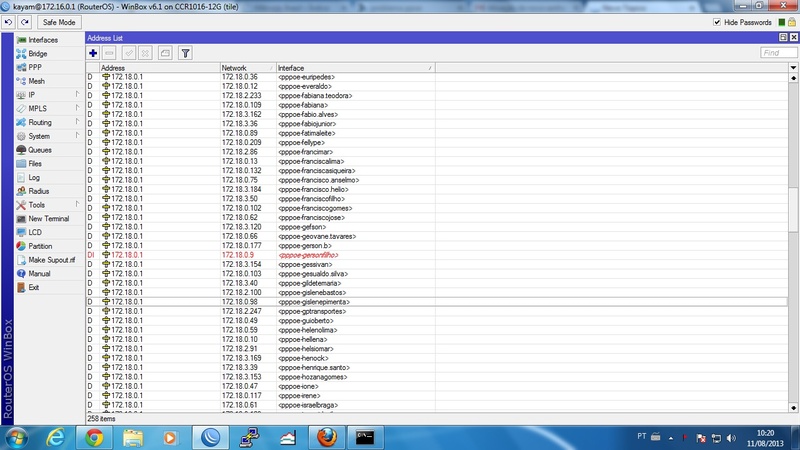Open the column selector dropdown arrow
This screenshot has width=800, height=450.
(793, 67)
